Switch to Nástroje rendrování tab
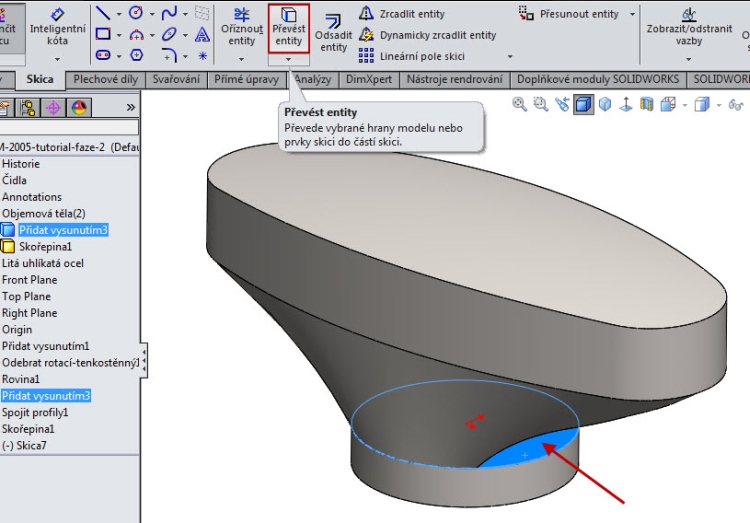 pos(454,79)
